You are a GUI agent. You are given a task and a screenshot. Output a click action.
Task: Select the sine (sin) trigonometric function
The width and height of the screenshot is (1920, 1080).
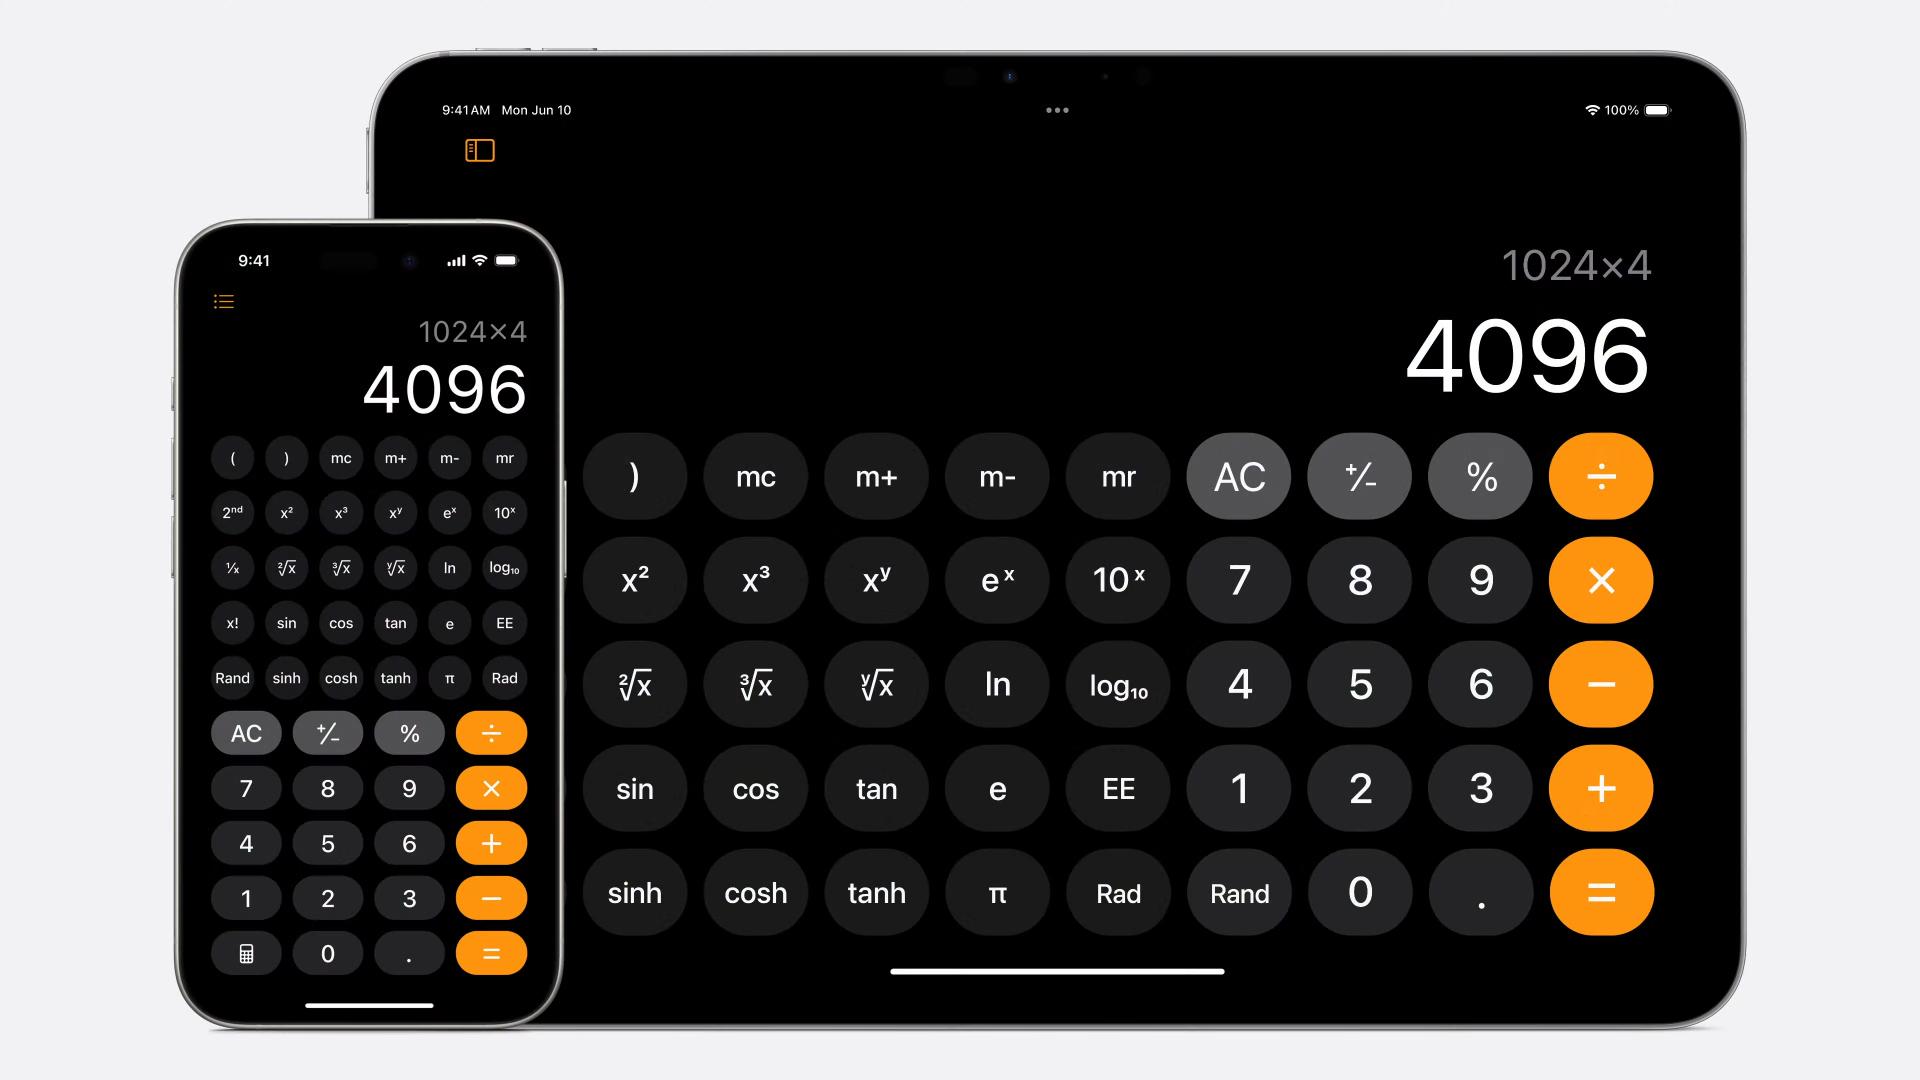(636, 789)
